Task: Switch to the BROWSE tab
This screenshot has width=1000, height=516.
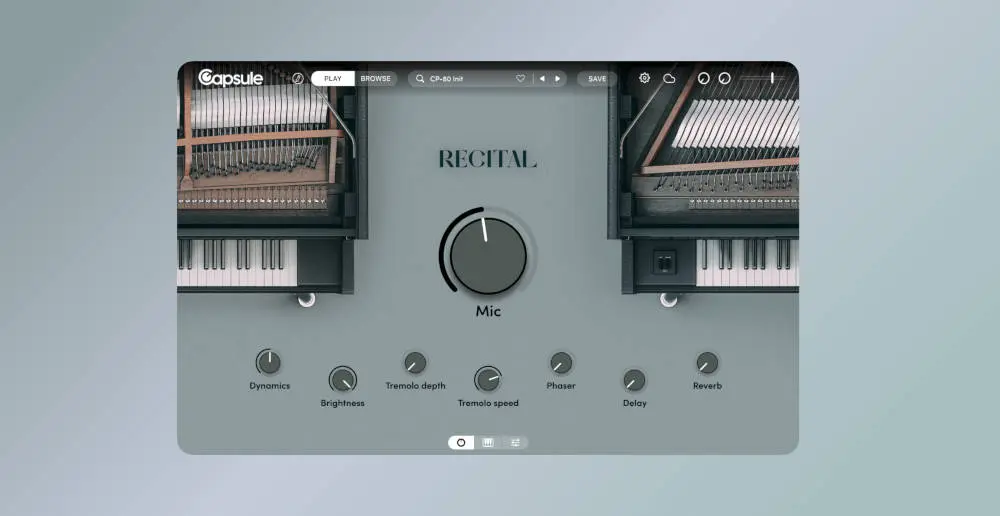Action: (376, 78)
